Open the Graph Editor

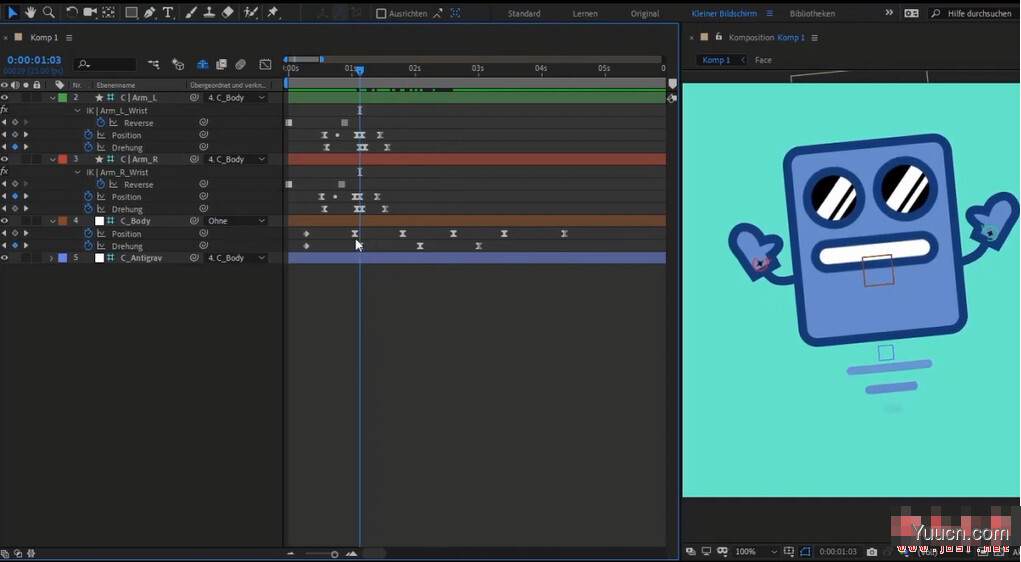[265, 64]
